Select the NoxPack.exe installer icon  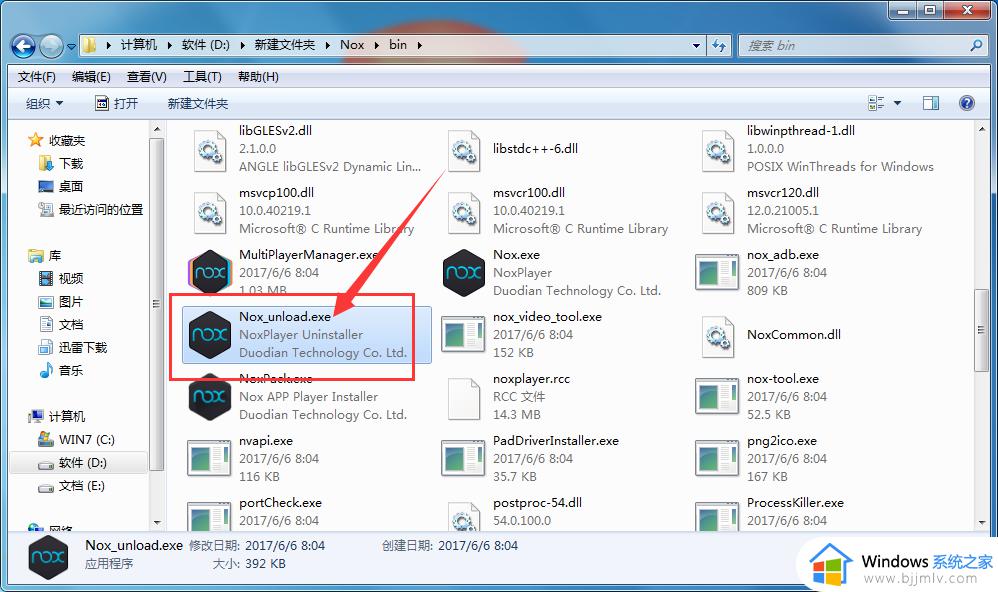click(210, 397)
